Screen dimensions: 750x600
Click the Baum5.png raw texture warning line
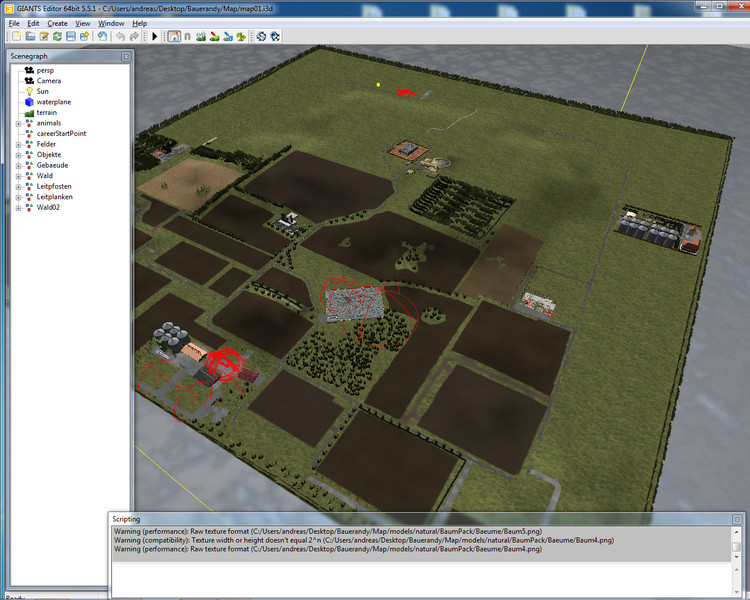328,531
